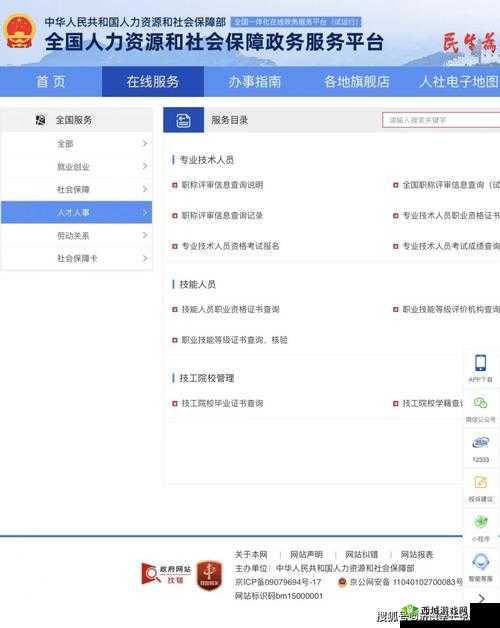Click 网站报表 footer link

(417, 555)
